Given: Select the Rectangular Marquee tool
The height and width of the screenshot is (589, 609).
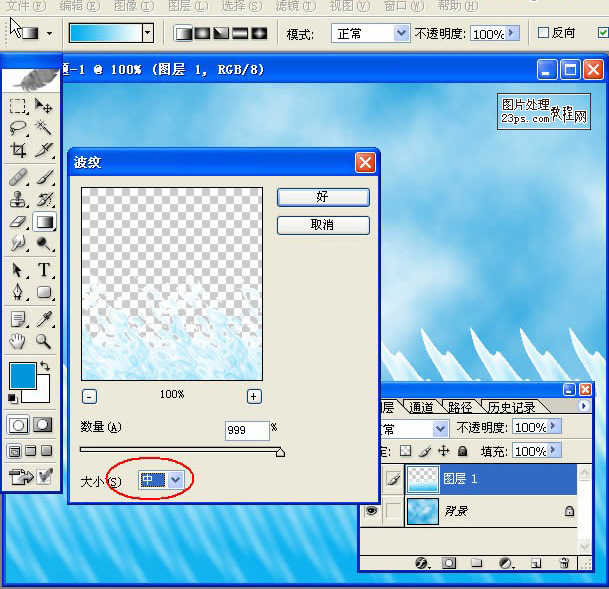Looking at the screenshot, I should click(x=17, y=106).
